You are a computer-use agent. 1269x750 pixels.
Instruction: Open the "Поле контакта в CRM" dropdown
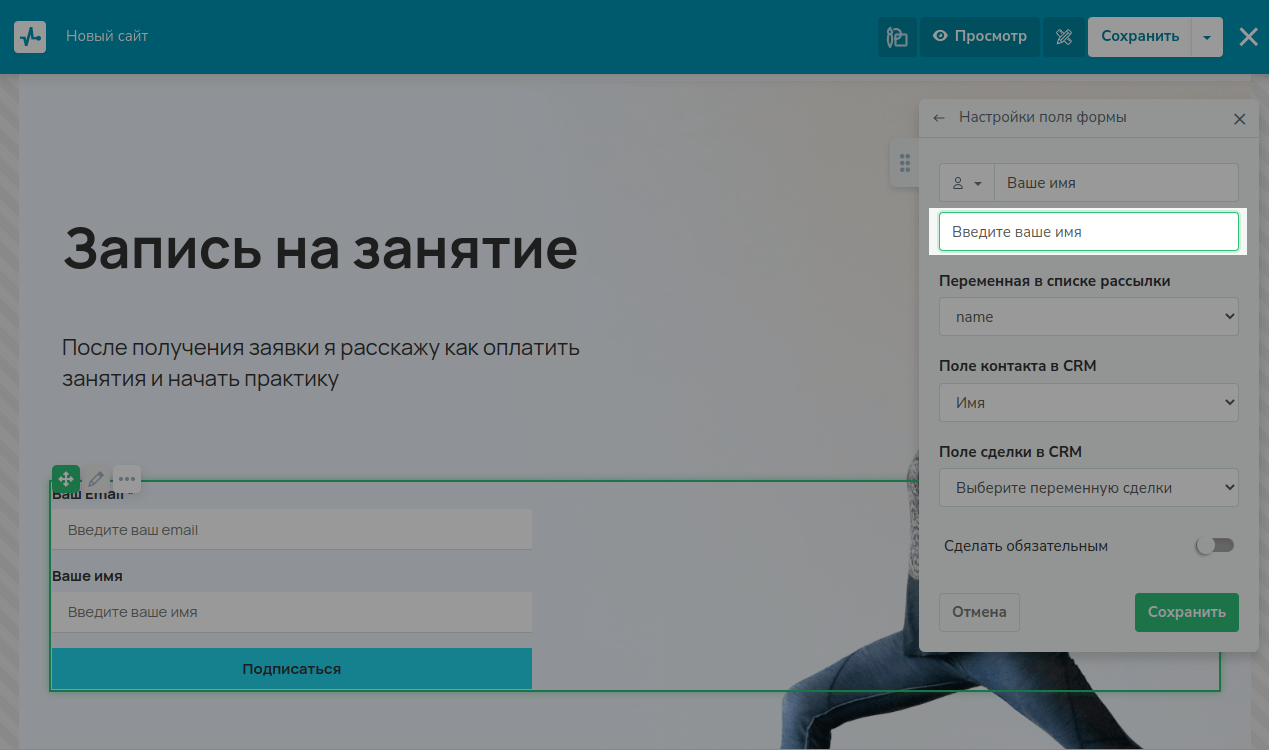[1088, 403]
